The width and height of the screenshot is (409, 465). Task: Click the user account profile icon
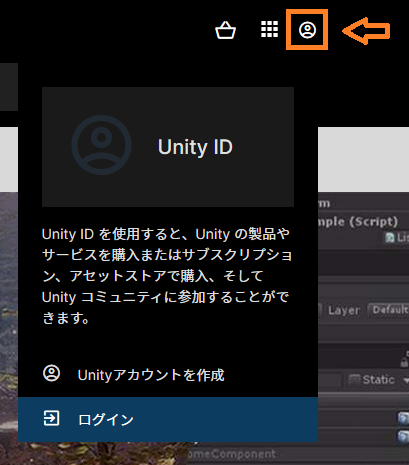point(307,30)
